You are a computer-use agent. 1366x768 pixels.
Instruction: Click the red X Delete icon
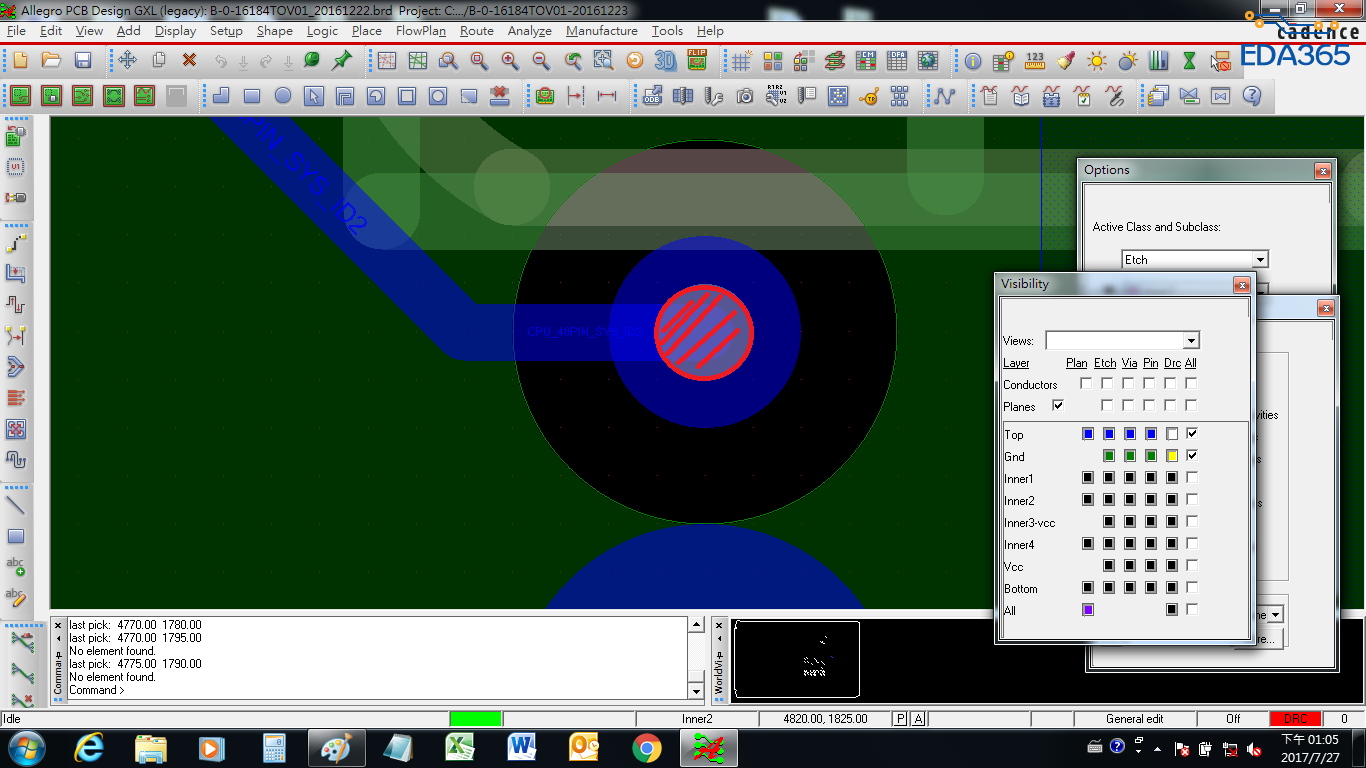pos(189,61)
